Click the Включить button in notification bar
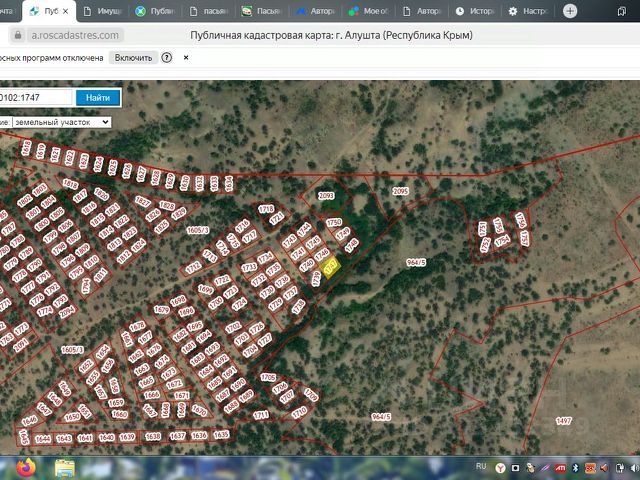 coord(133,58)
